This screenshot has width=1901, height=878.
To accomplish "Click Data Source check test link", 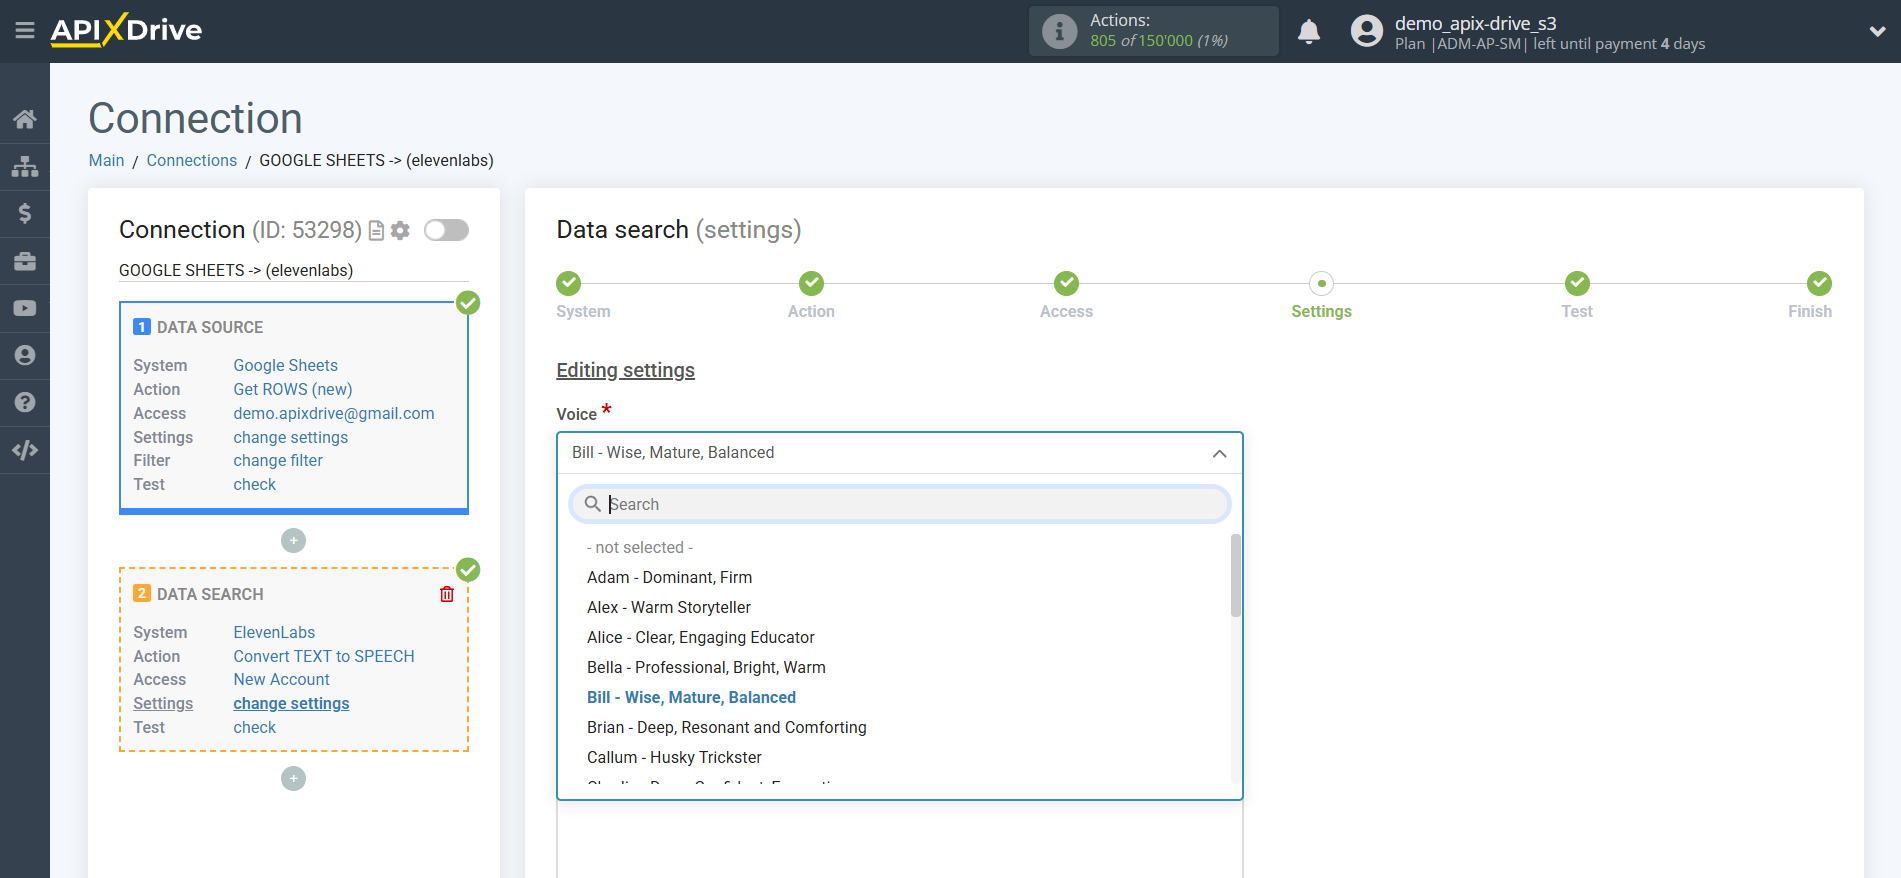I will pyautogui.click(x=255, y=484).
